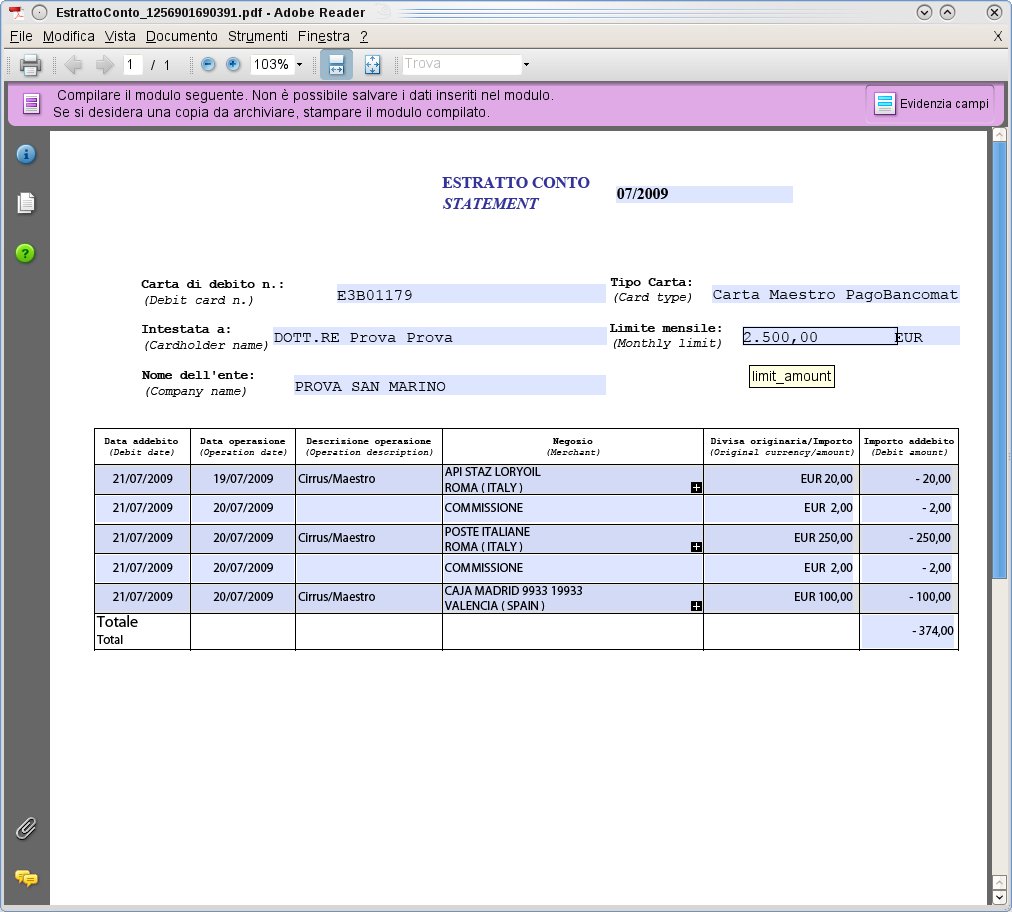
Task: Click the Print icon in toolbar
Action: pyautogui.click(x=30, y=65)
